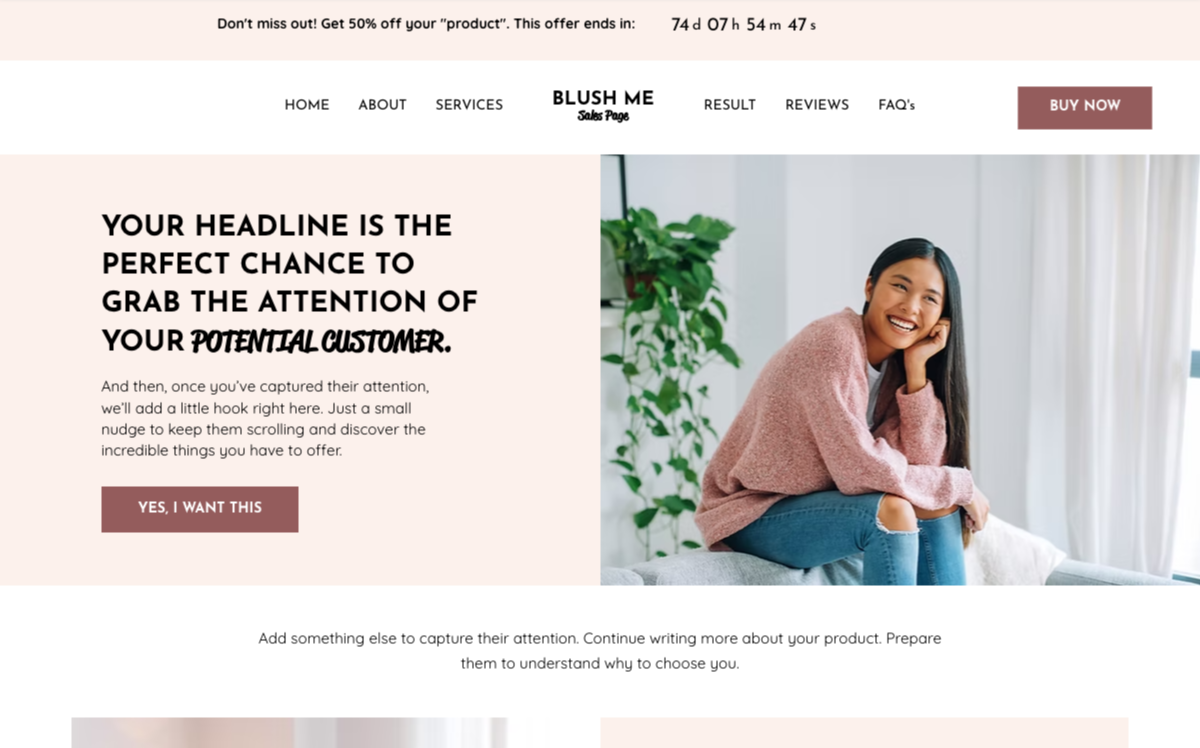Click the blurred image at bottom left
This screenshot has width=1200, height=748.
tap(290, 732)
